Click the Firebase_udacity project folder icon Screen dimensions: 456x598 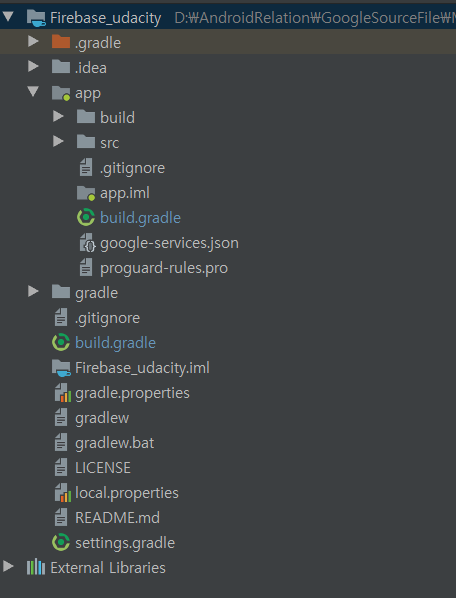coord(37,18)
